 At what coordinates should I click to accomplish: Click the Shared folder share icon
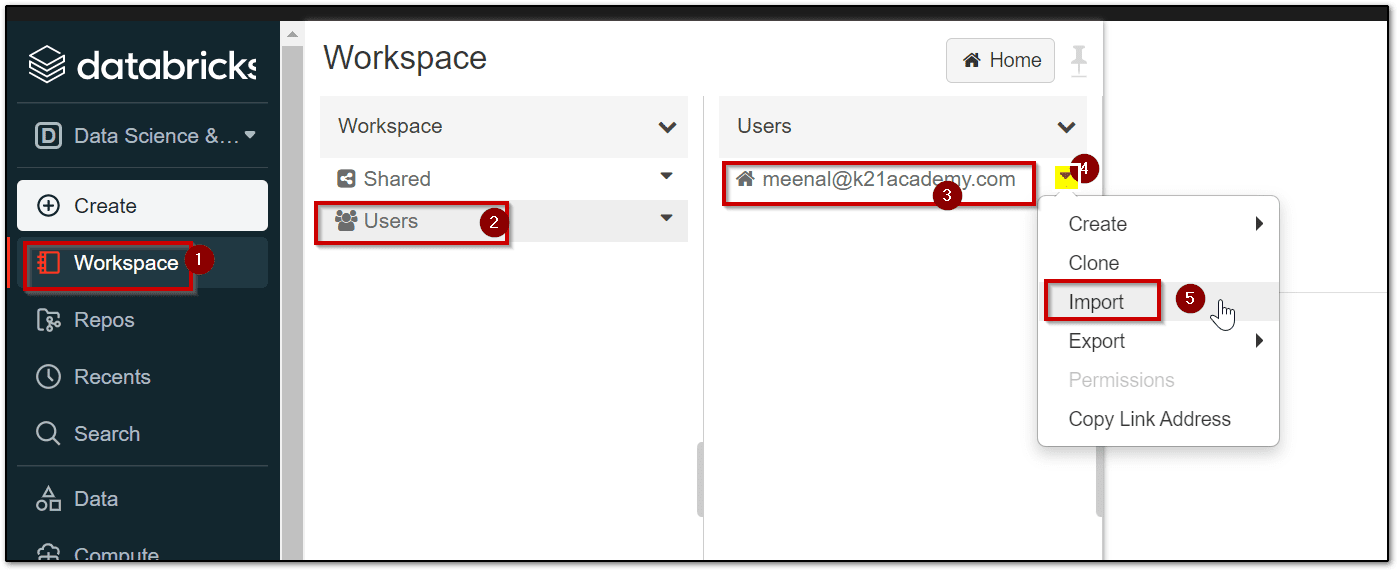click(x=347, y=179)
